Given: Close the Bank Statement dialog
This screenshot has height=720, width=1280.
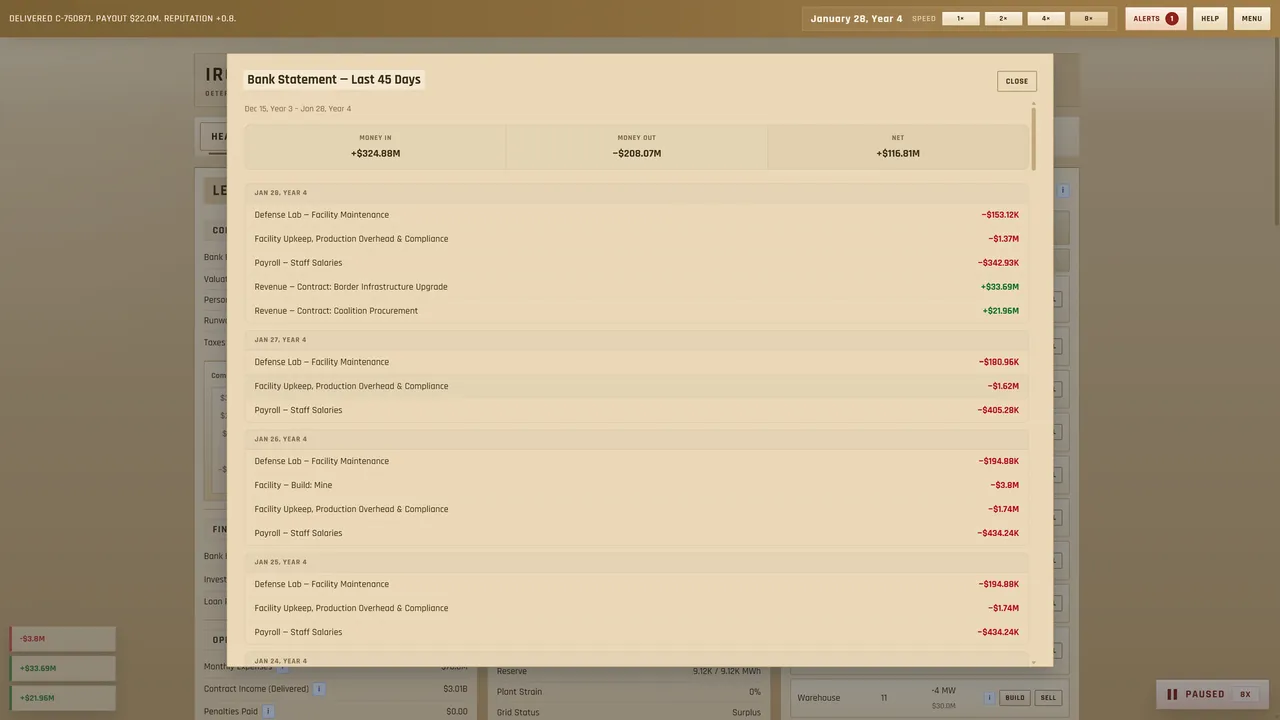Looking at the screenshot, I should pyautogui.click(x=1017, y=81).
